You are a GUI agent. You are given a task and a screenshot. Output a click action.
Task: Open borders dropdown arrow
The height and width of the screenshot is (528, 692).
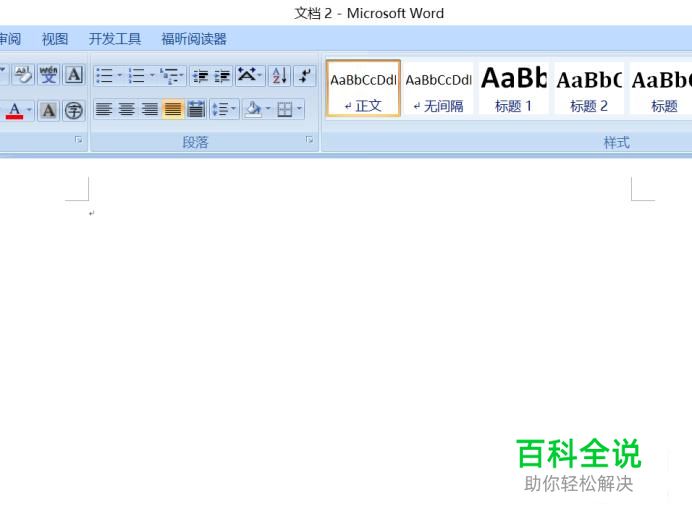click(x=300, y=109)
